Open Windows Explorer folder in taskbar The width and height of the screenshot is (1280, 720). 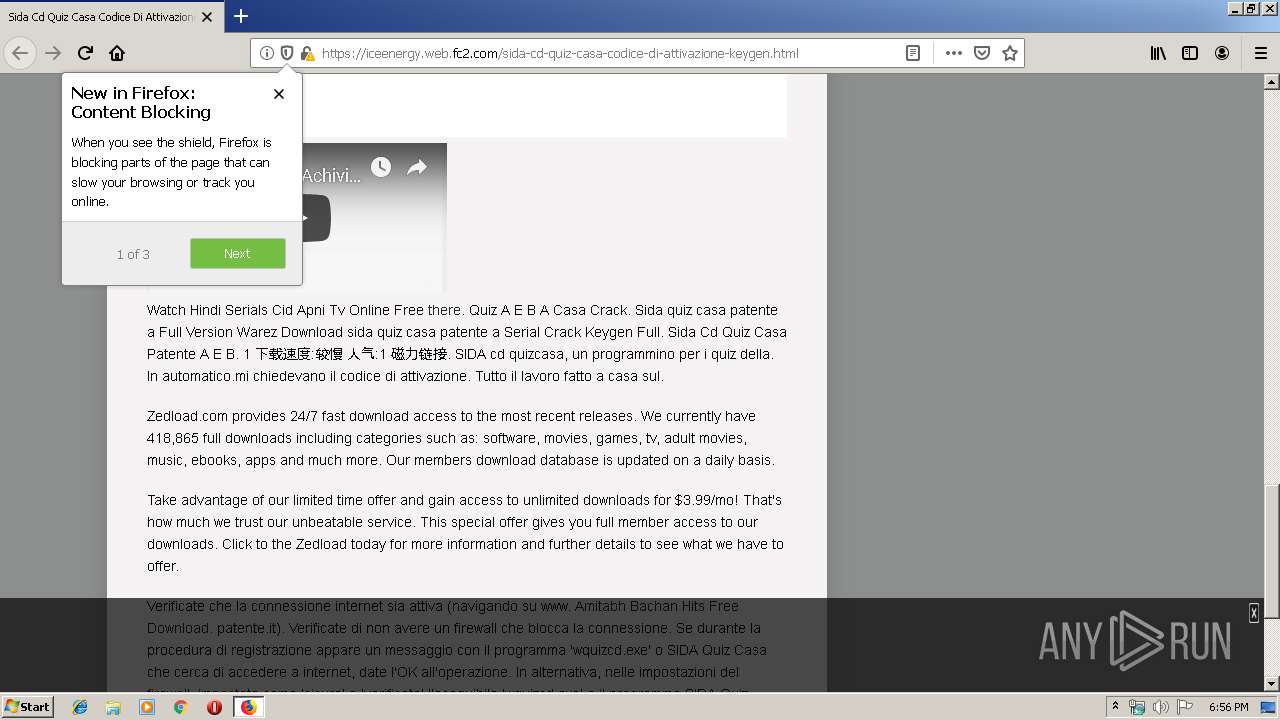click(113, 707)
